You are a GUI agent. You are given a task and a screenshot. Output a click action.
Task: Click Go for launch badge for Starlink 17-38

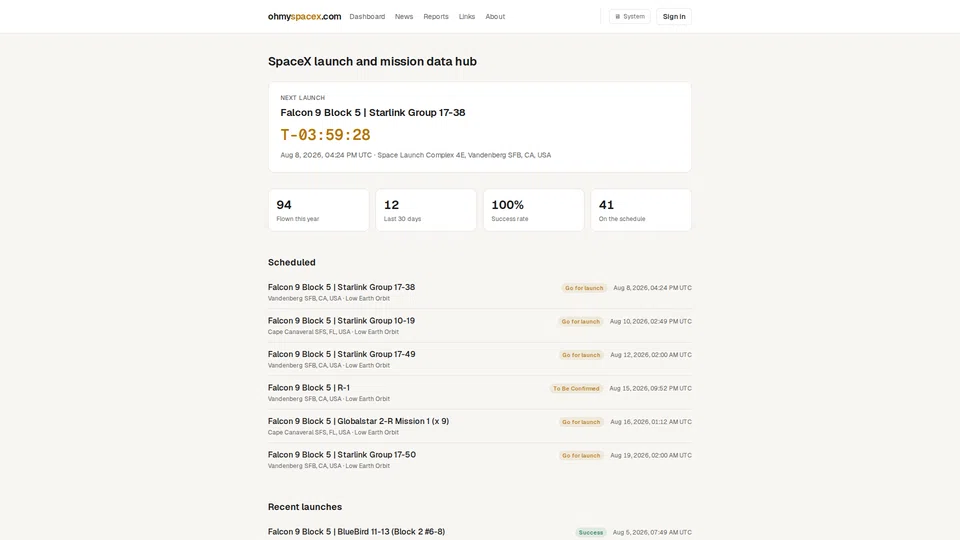(x=583, y=288)
